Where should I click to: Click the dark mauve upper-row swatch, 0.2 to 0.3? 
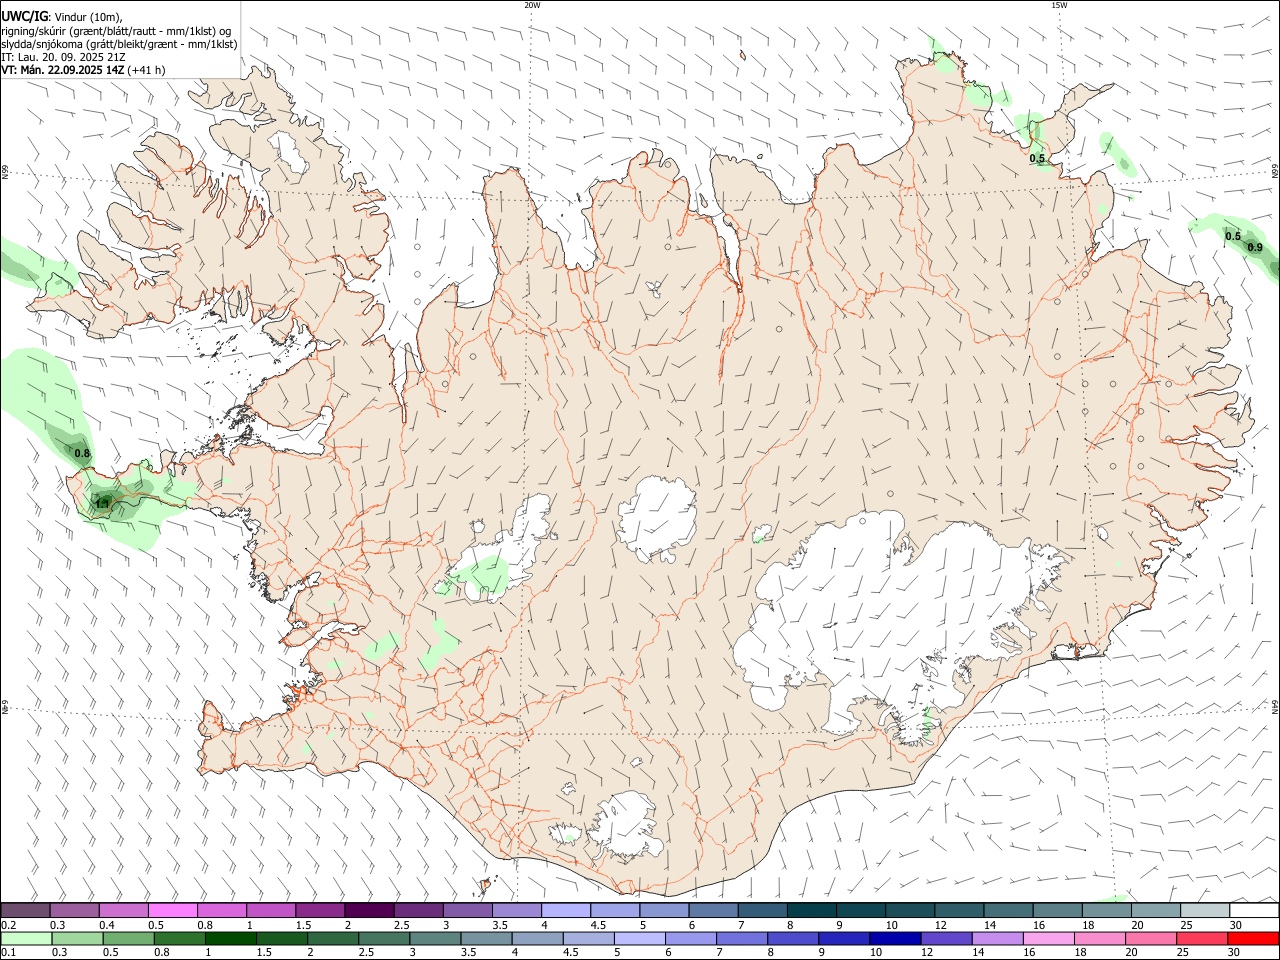[25, 911]
